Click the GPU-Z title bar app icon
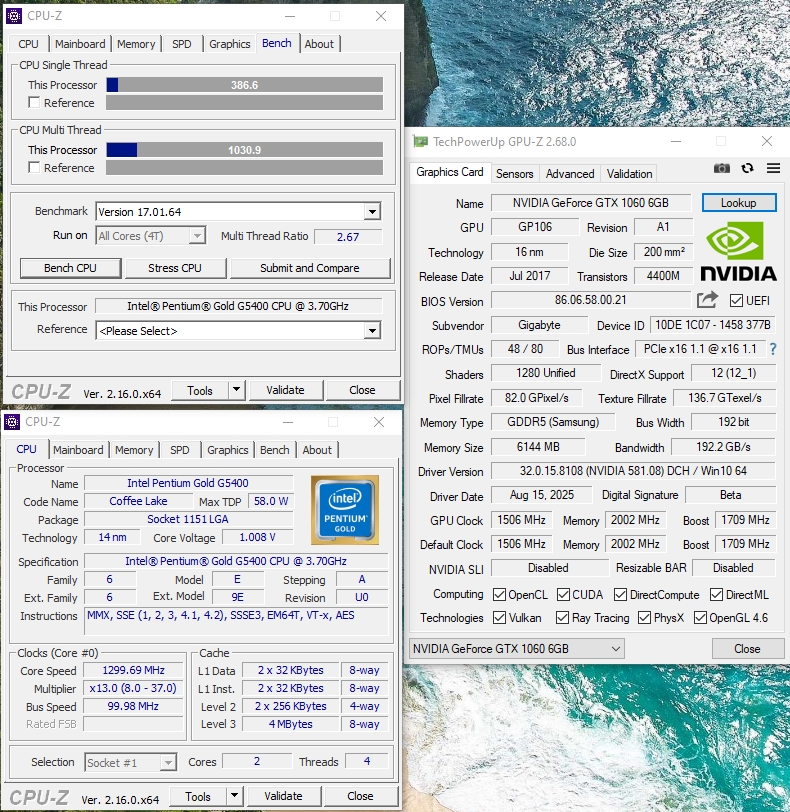Viewport: 790px width, 812px height. (421, 142)
